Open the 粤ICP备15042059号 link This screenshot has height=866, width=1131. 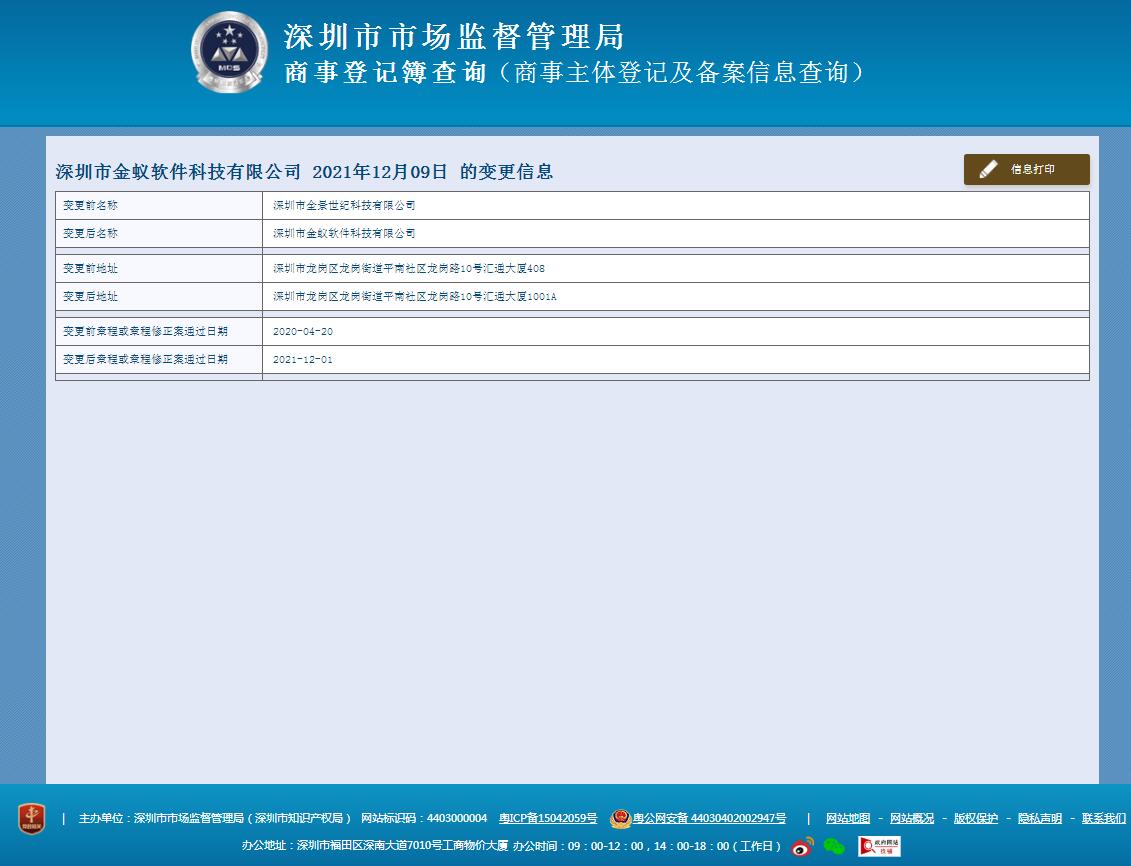[x=548, y=819]
